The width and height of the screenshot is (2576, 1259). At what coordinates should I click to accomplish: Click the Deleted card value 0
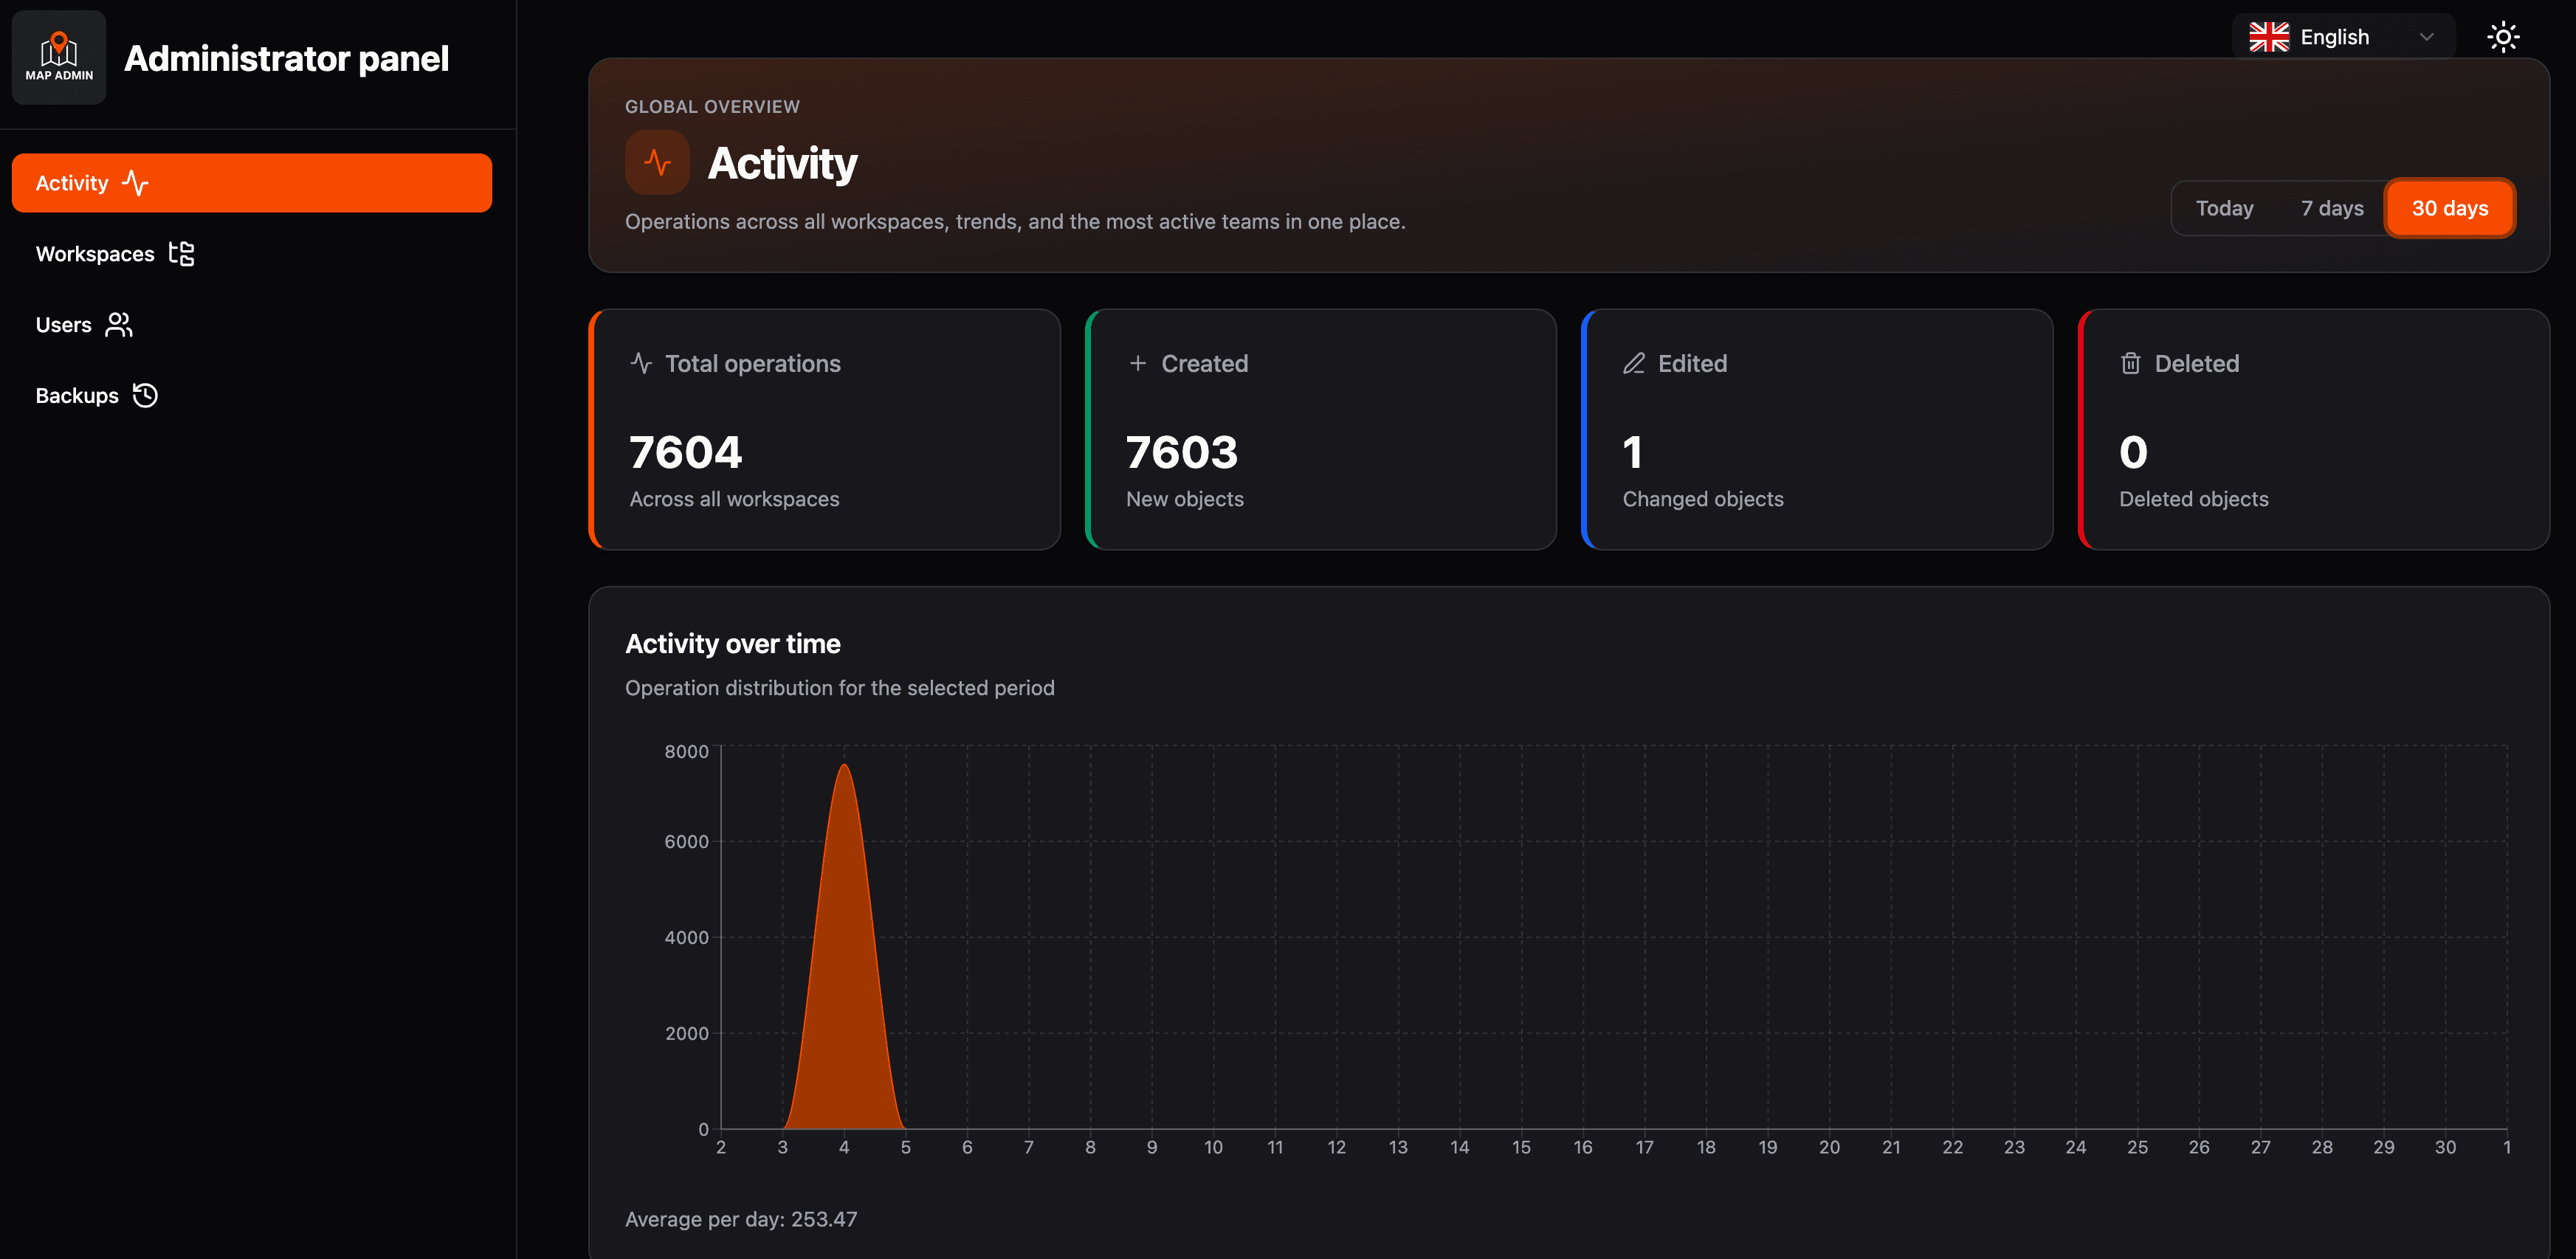(x=2133, y=452)
